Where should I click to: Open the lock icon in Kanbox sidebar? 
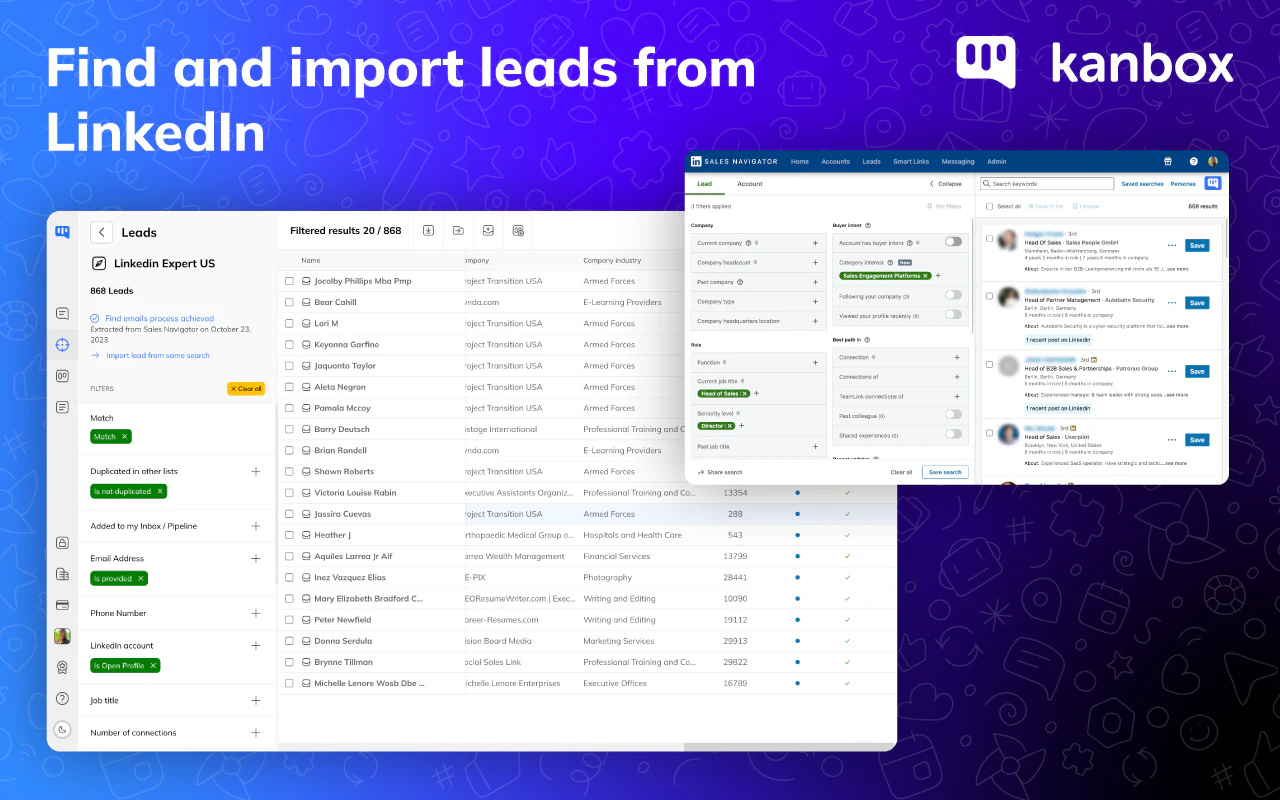tap(62, 543)
